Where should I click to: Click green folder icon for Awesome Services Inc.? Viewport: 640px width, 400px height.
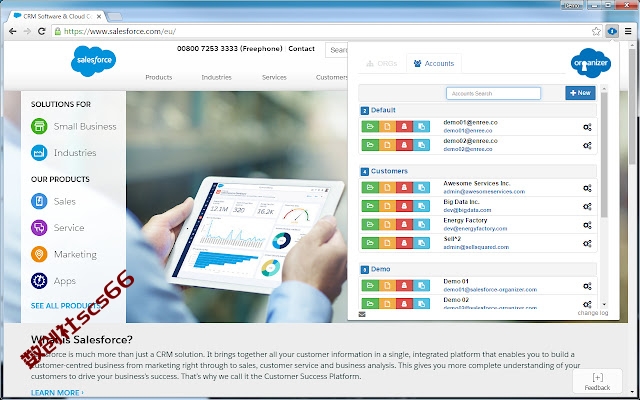click(x=370, y=187)
